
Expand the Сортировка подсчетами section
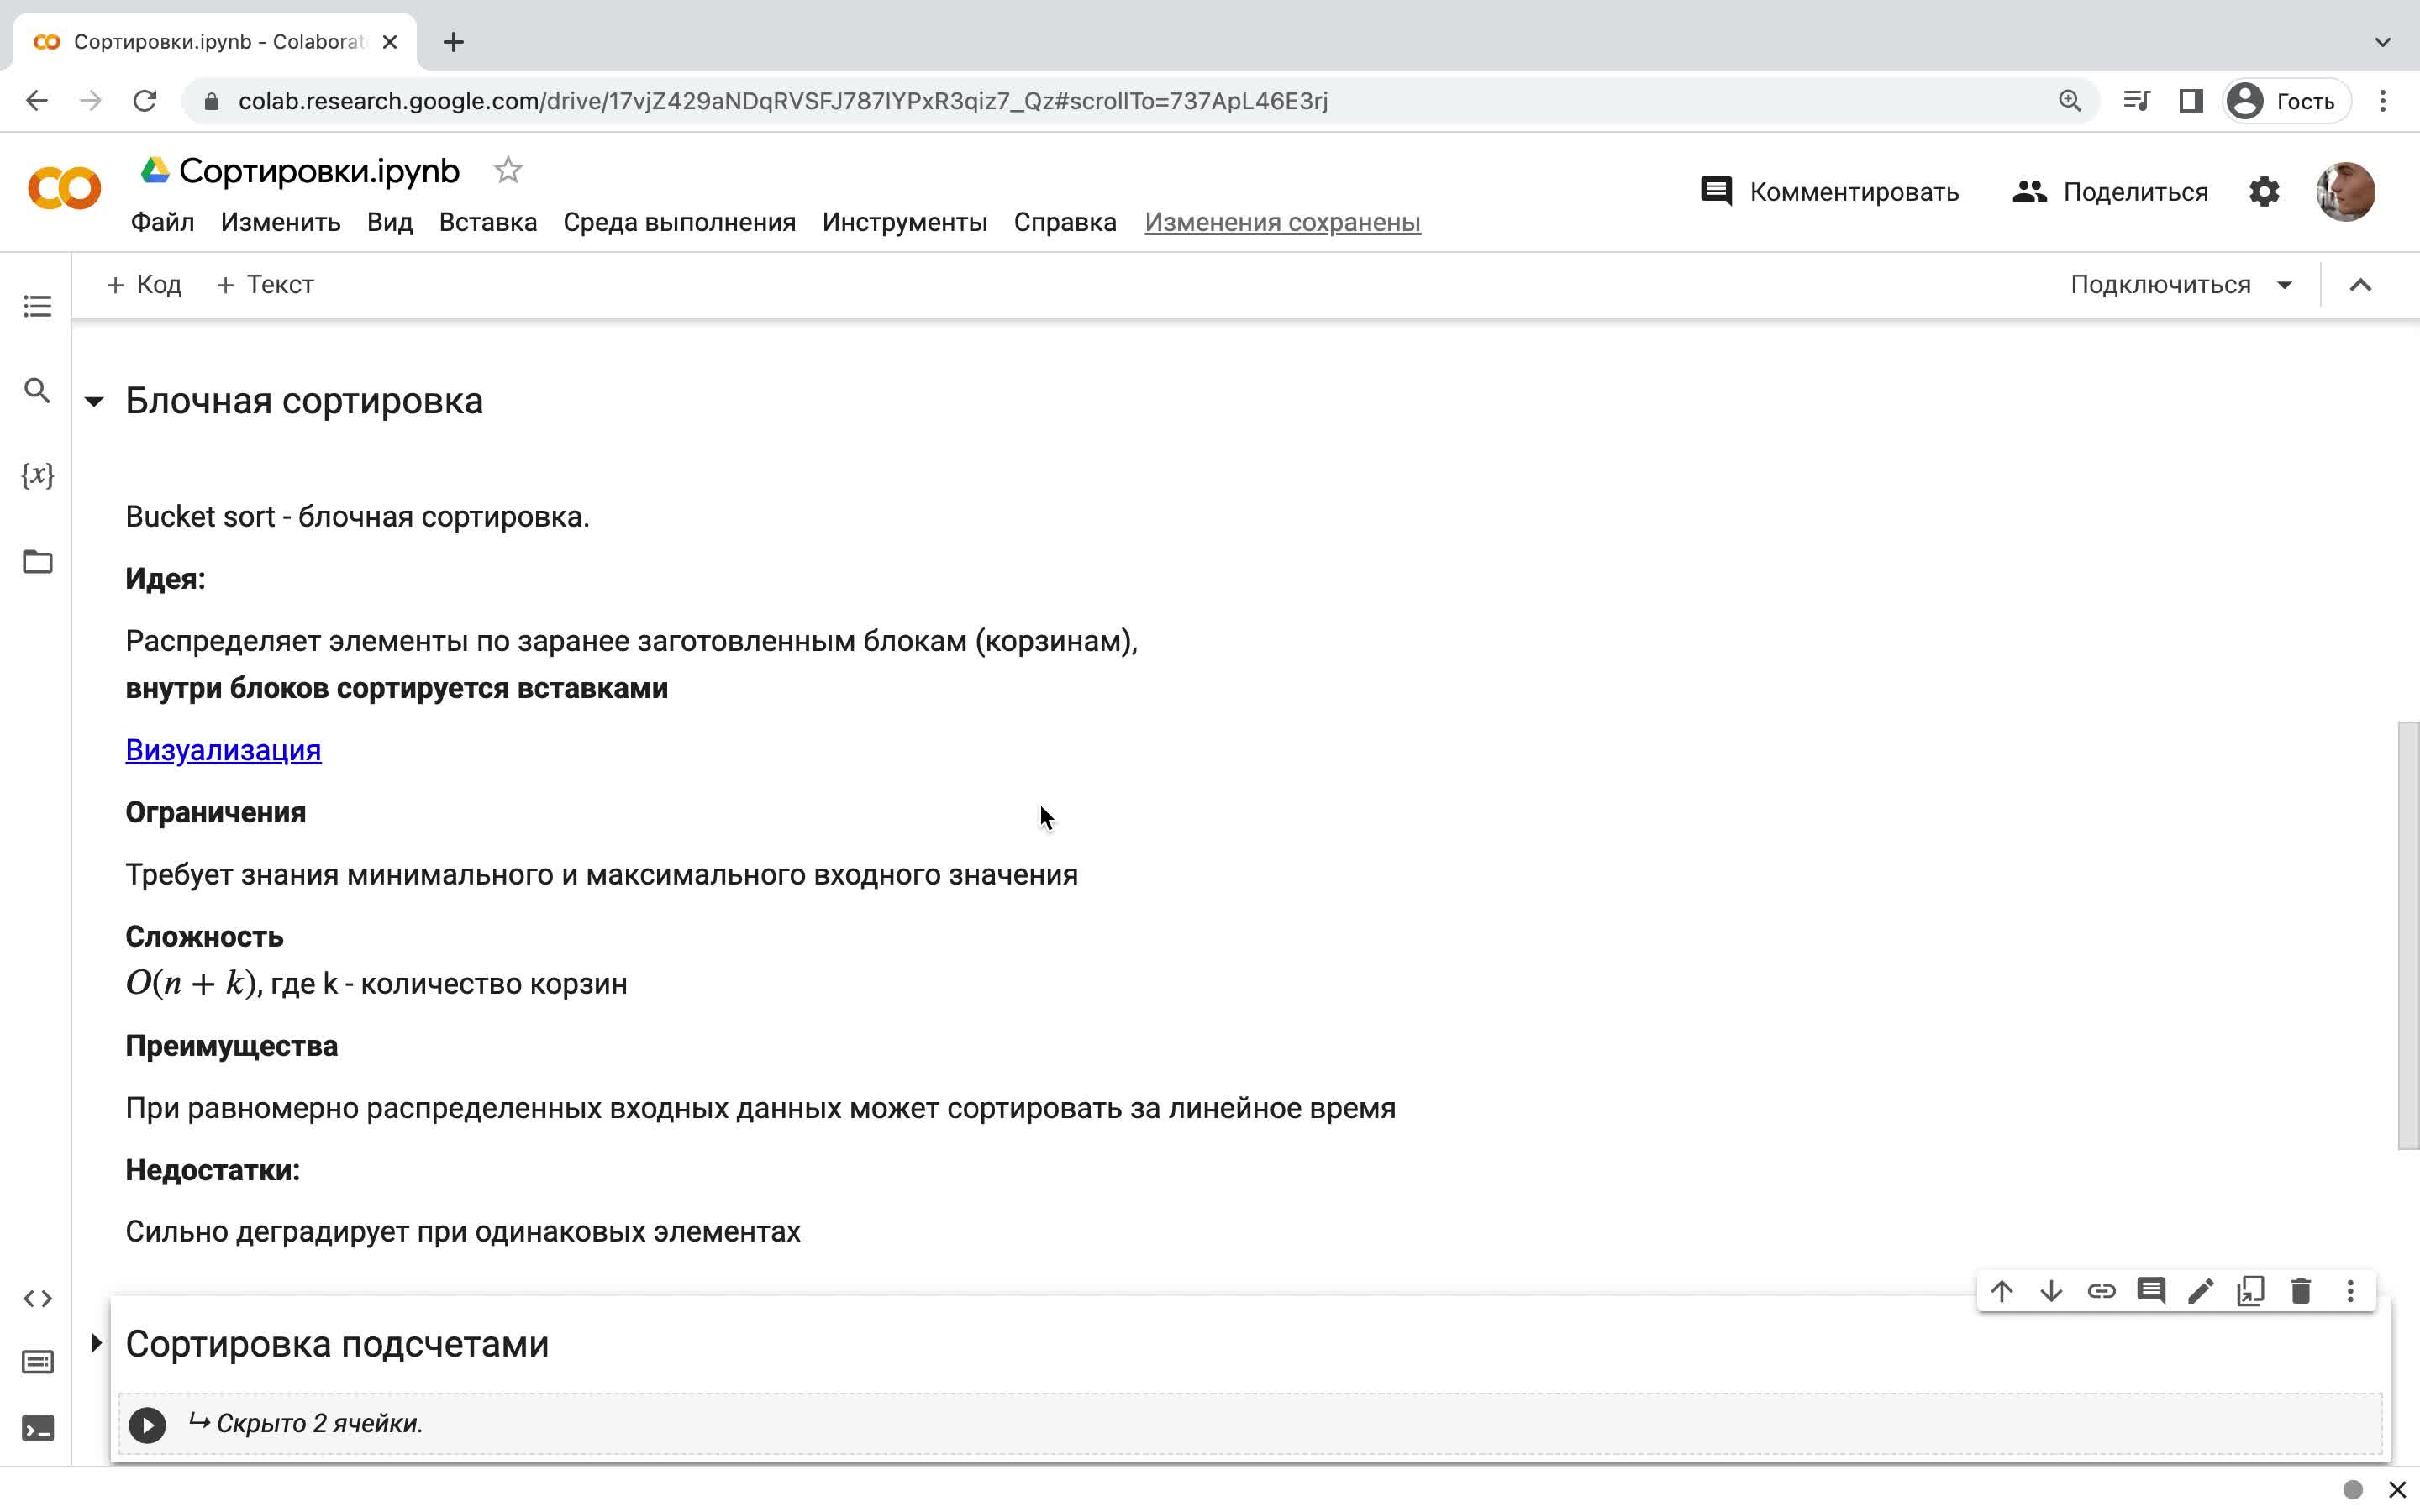tap(96, 1343)
